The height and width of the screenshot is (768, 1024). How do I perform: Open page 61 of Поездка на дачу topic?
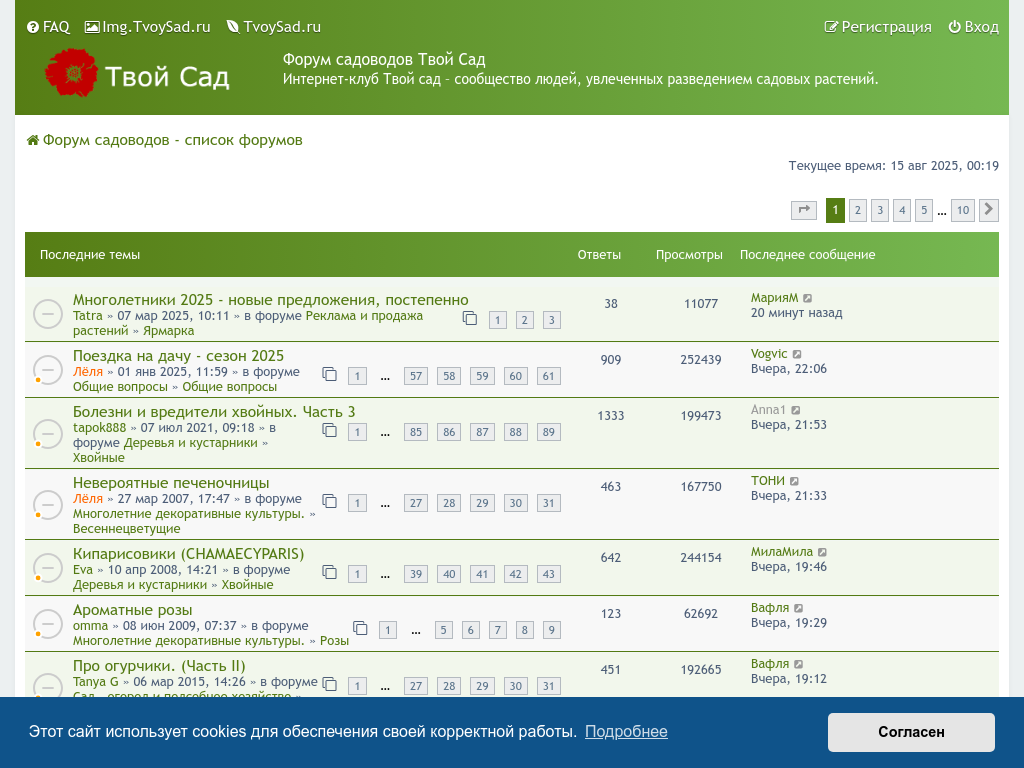[x=548, y=376]
